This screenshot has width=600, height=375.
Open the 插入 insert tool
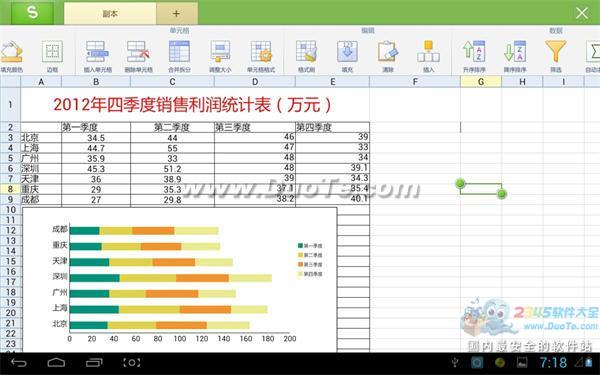(429, 56)
